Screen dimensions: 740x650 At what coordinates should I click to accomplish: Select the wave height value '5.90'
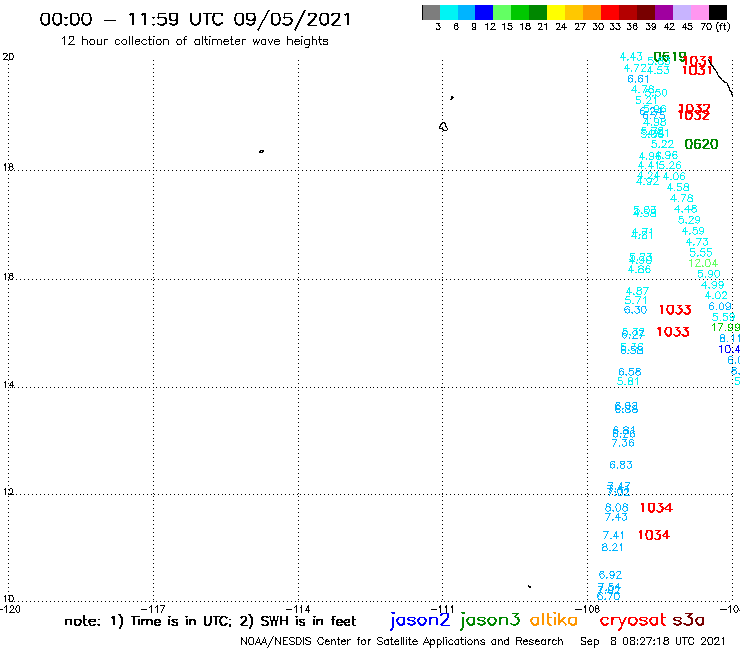coord(709,274)
